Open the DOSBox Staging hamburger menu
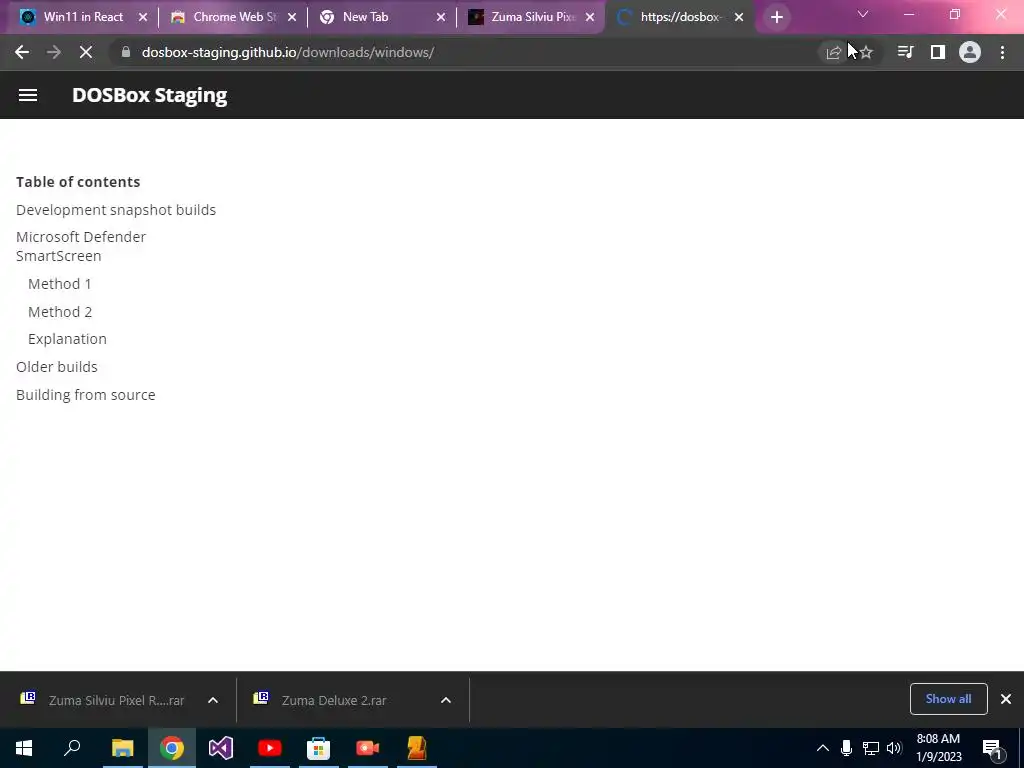1024x768 pixels. click(27, 95)
